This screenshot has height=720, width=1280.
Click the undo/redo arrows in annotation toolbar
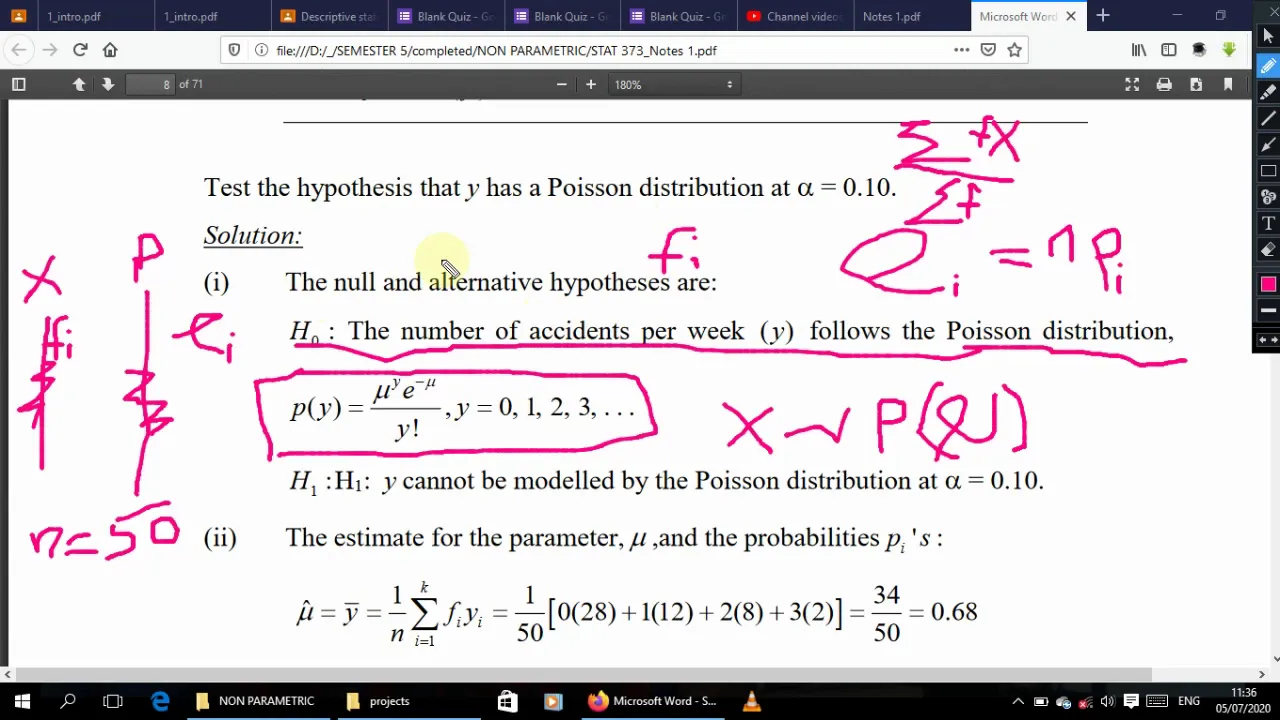(1268, 340)
